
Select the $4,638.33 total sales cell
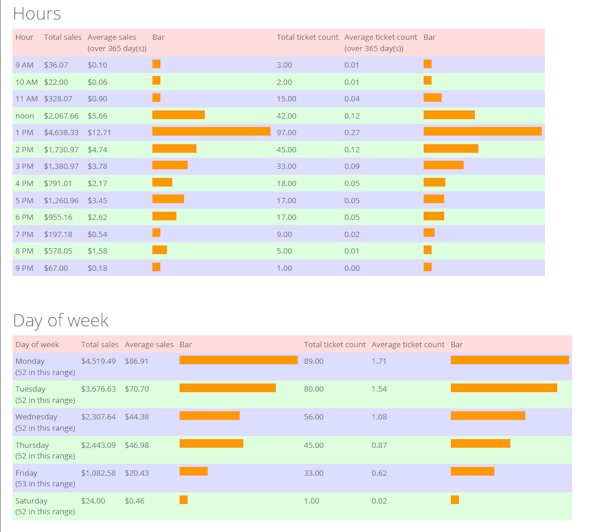click(x=61, y=132)
